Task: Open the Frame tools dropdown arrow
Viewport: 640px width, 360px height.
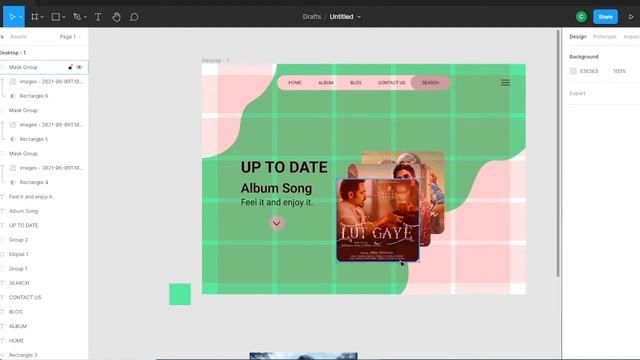Action: click(x=42, y=17)
